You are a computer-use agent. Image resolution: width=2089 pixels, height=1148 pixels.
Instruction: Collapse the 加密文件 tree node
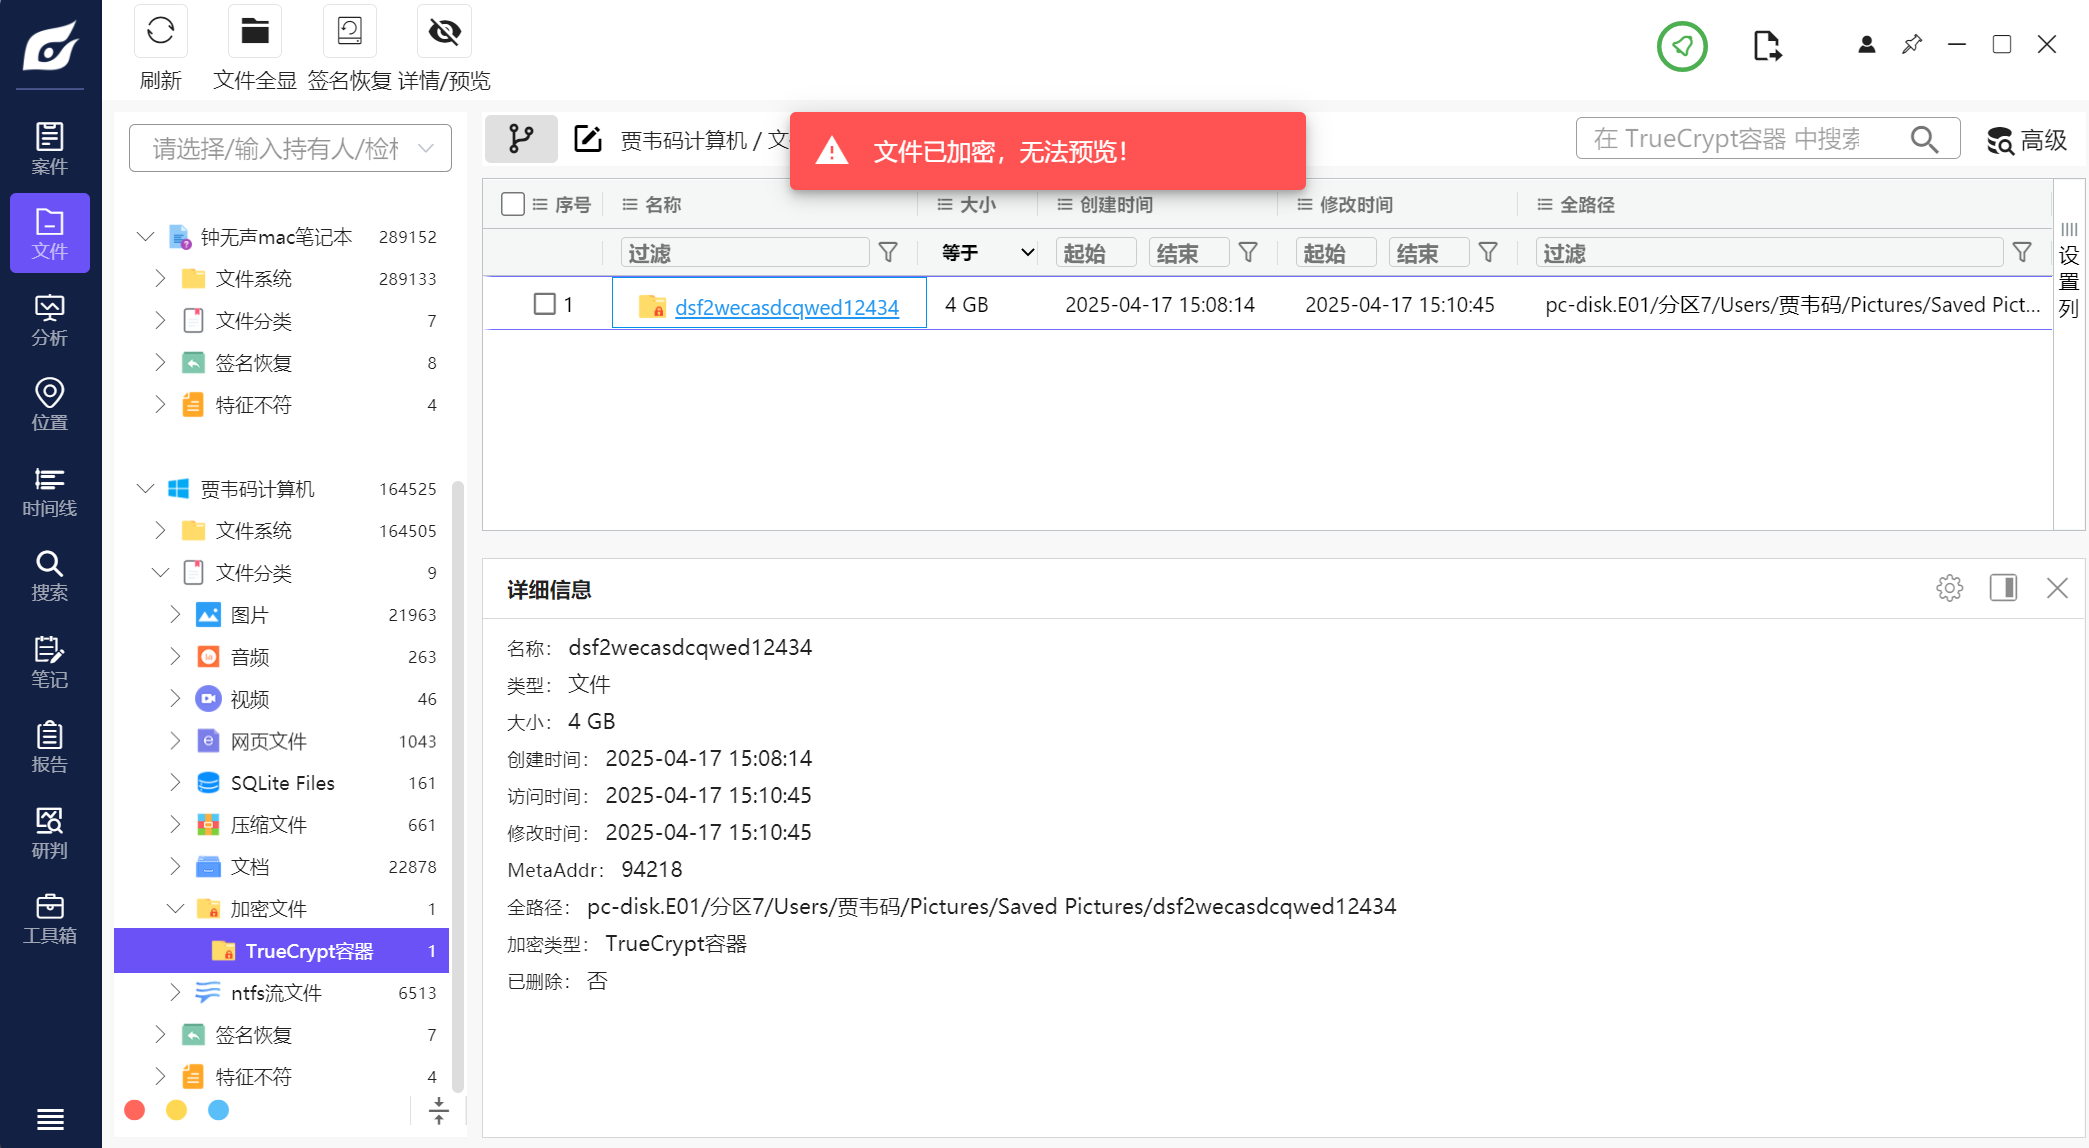pyautogui.click(x=175, y=908)
